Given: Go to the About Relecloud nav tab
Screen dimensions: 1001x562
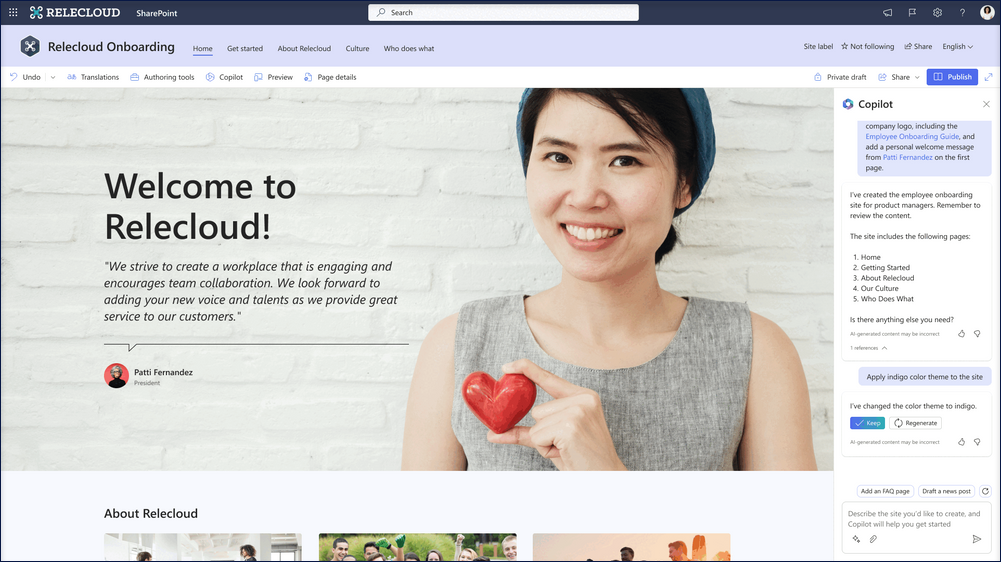Looking at the screenshot, I should (x=304, y=48).
